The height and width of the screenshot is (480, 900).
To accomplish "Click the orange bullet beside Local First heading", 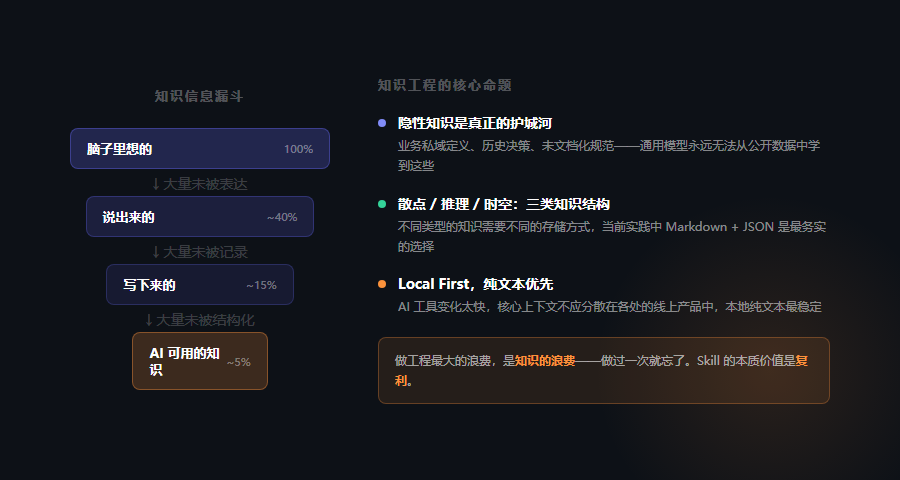I will pos(382,284).
